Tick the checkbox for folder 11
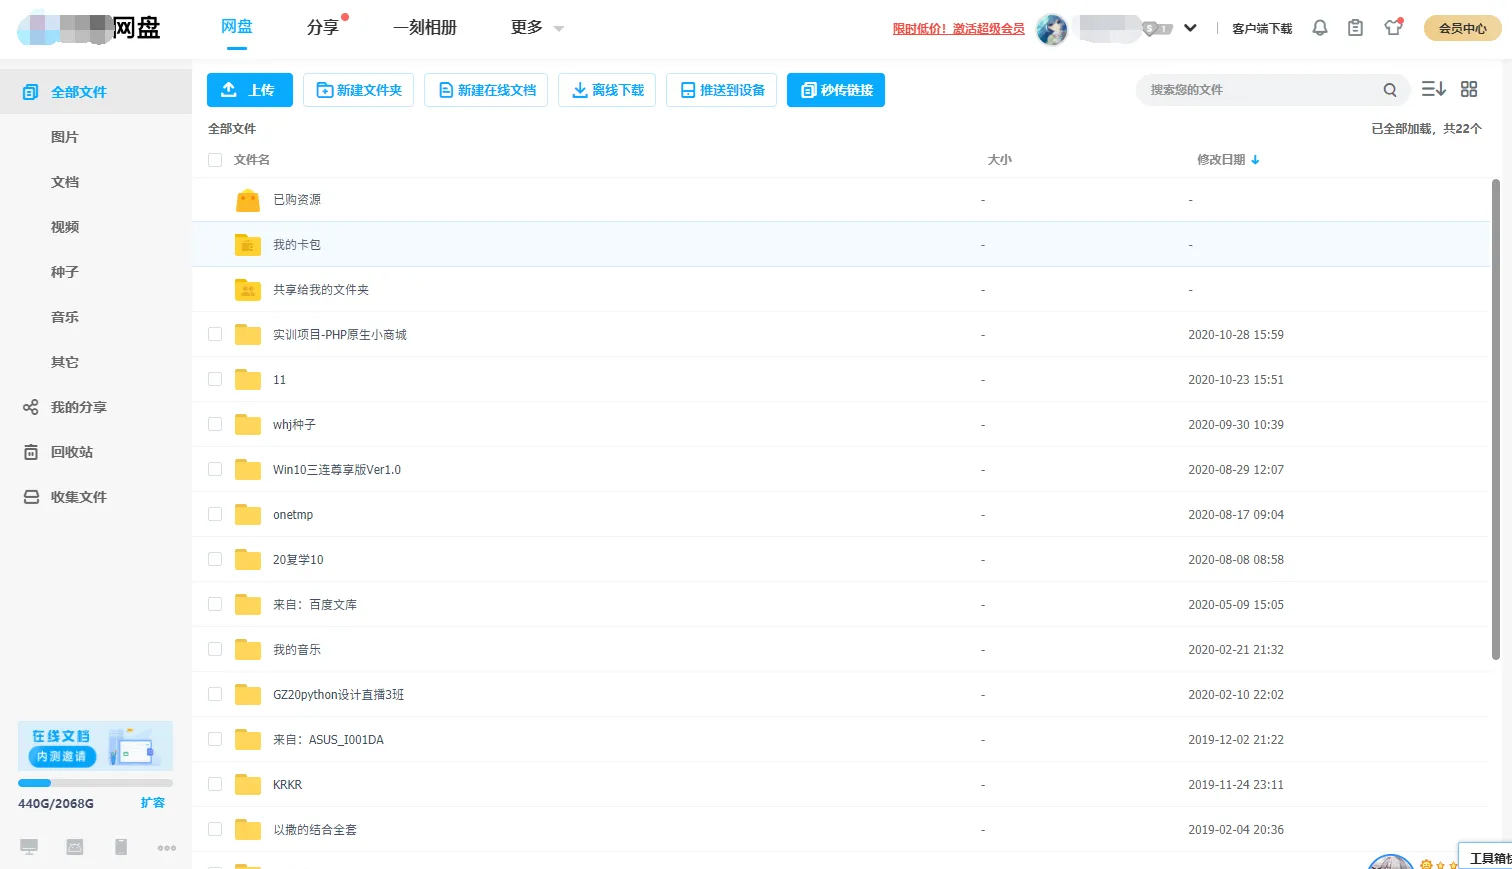 (x=215, y=379)
